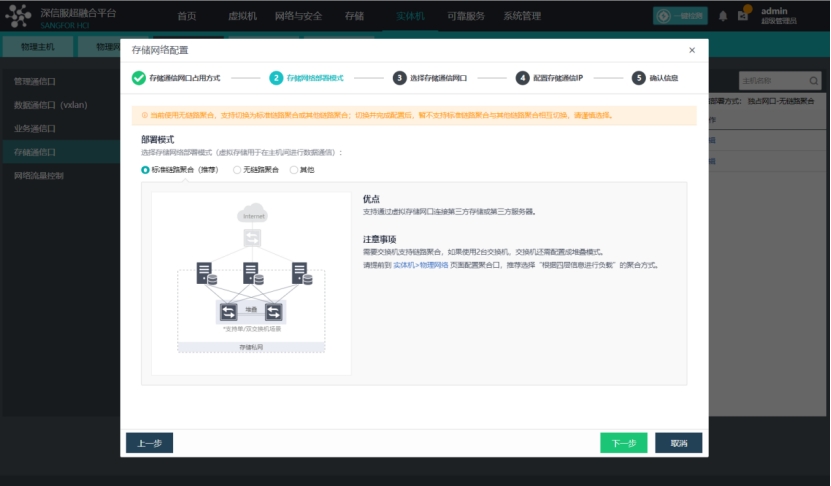Click the one-key detection button
Screen dimensions: 831x486
pyautogui.click(x=680, y=16)
